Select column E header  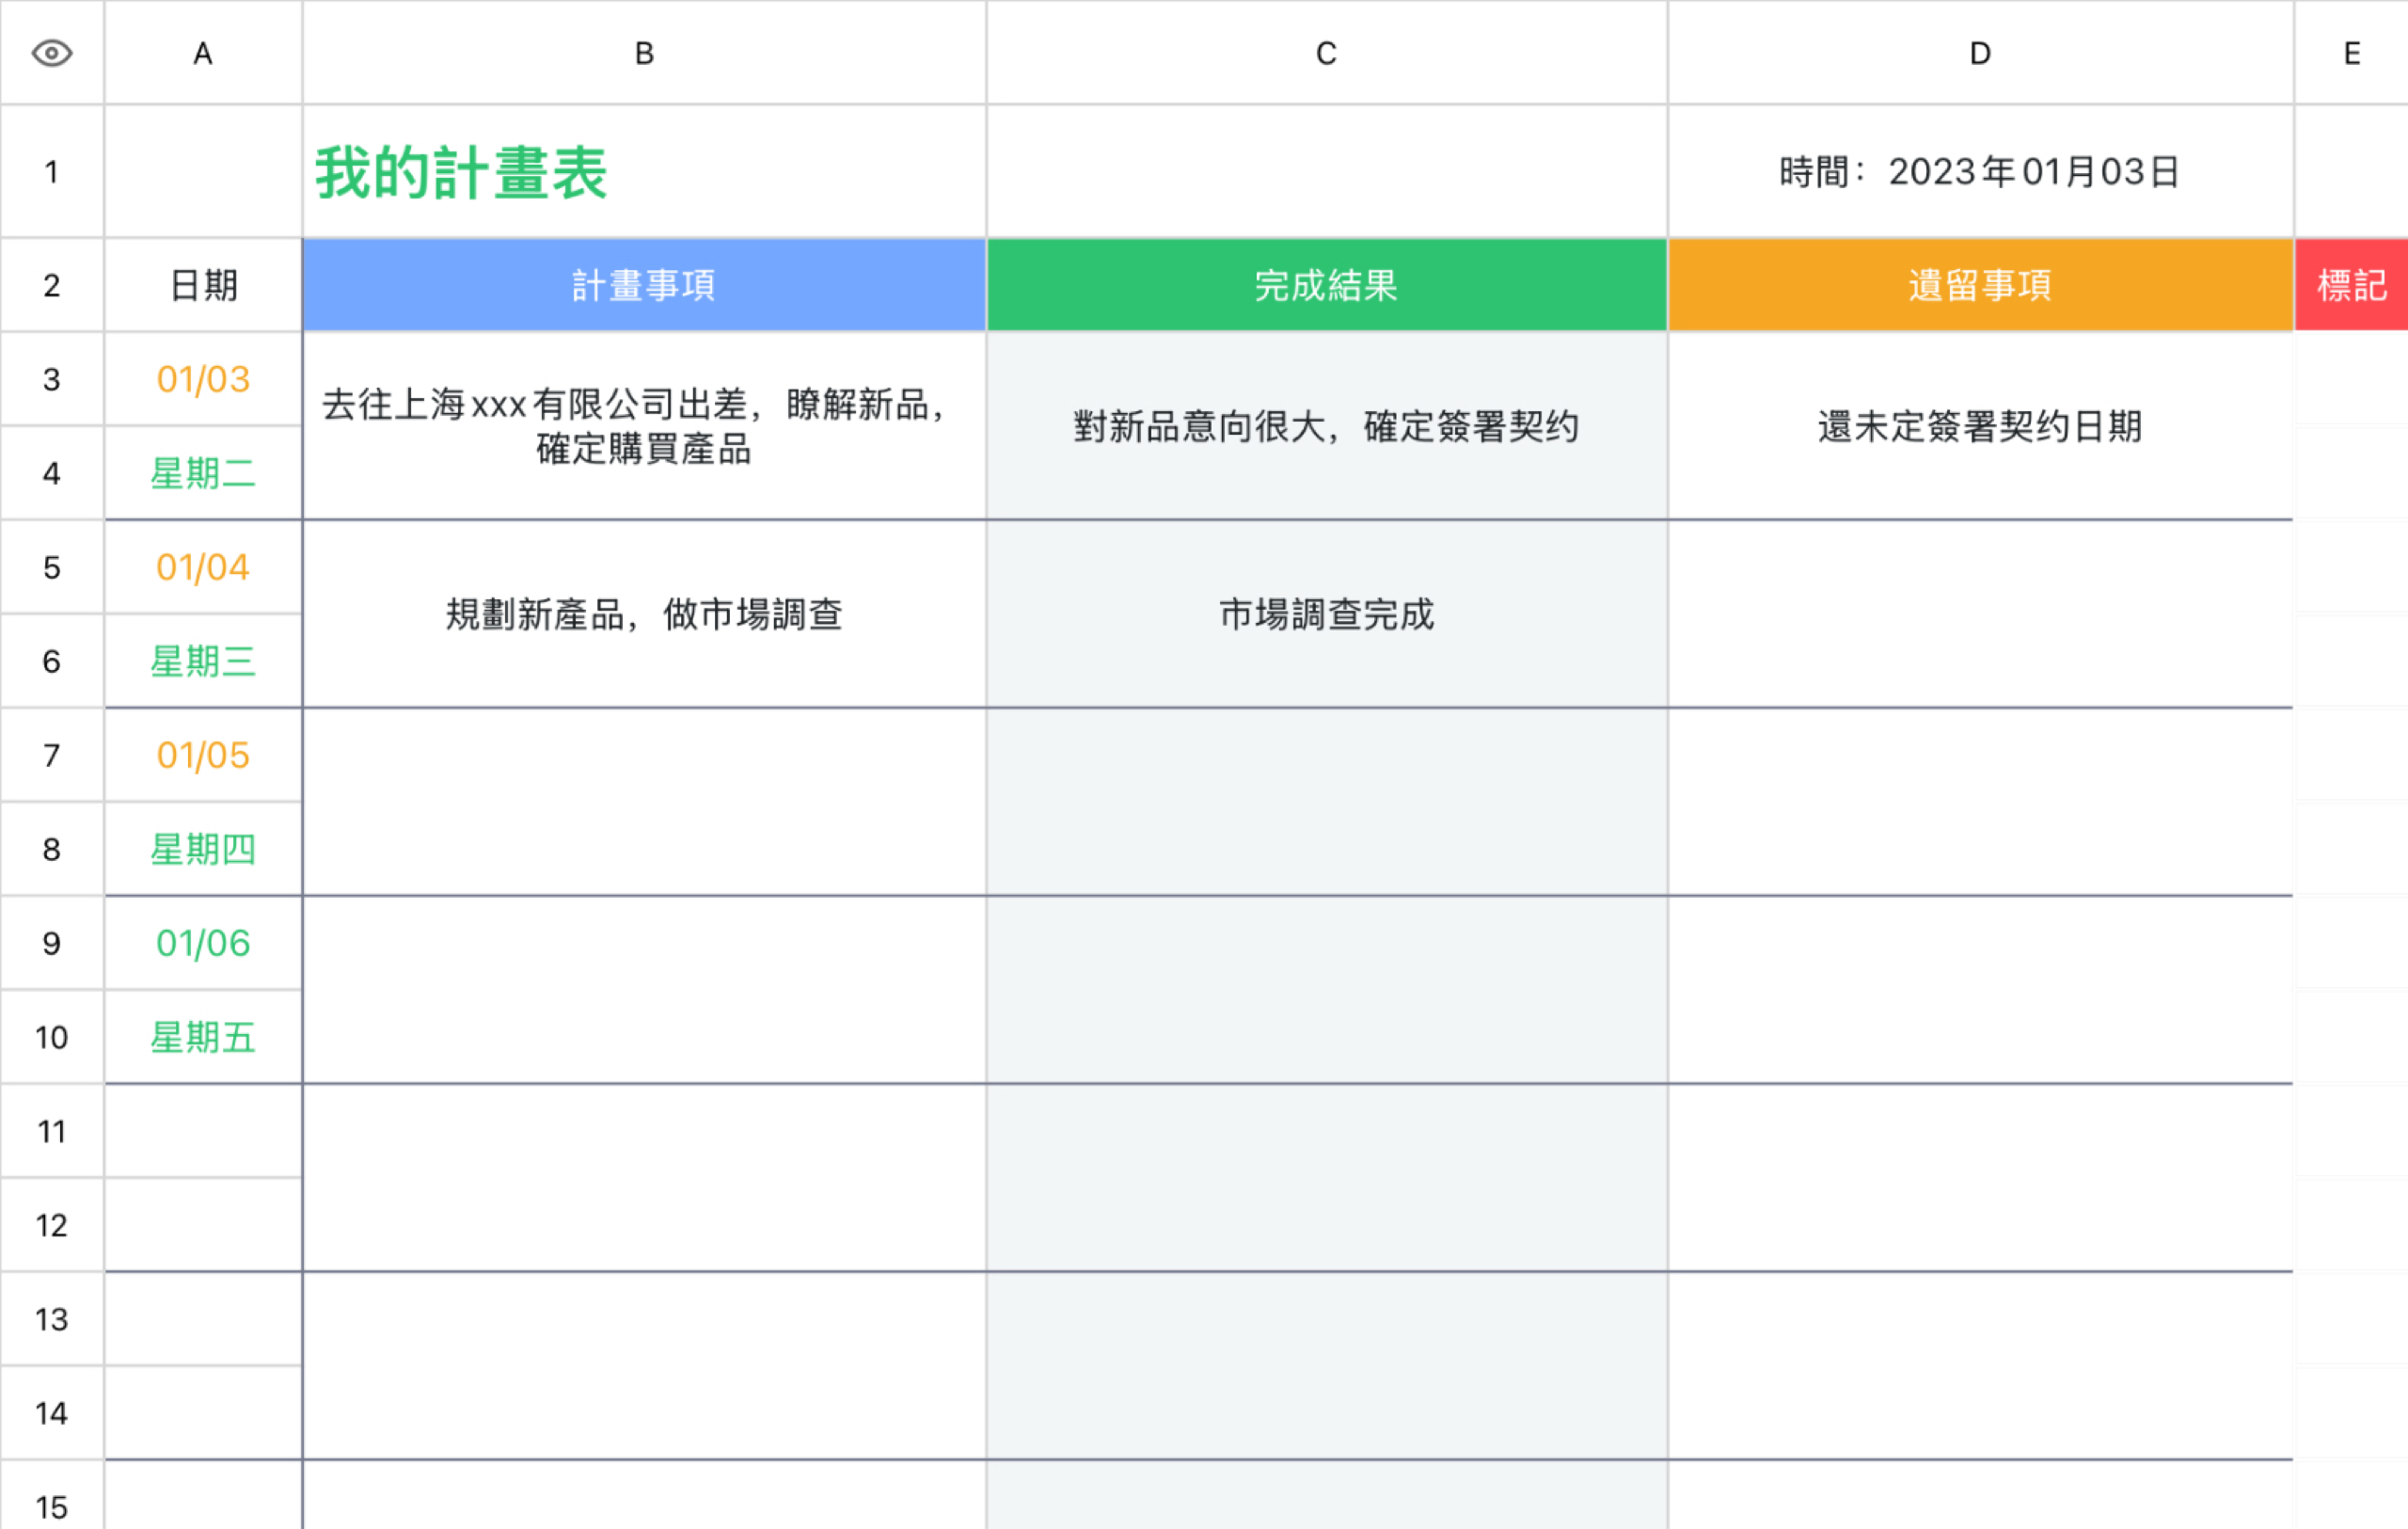click(2351, 52)
